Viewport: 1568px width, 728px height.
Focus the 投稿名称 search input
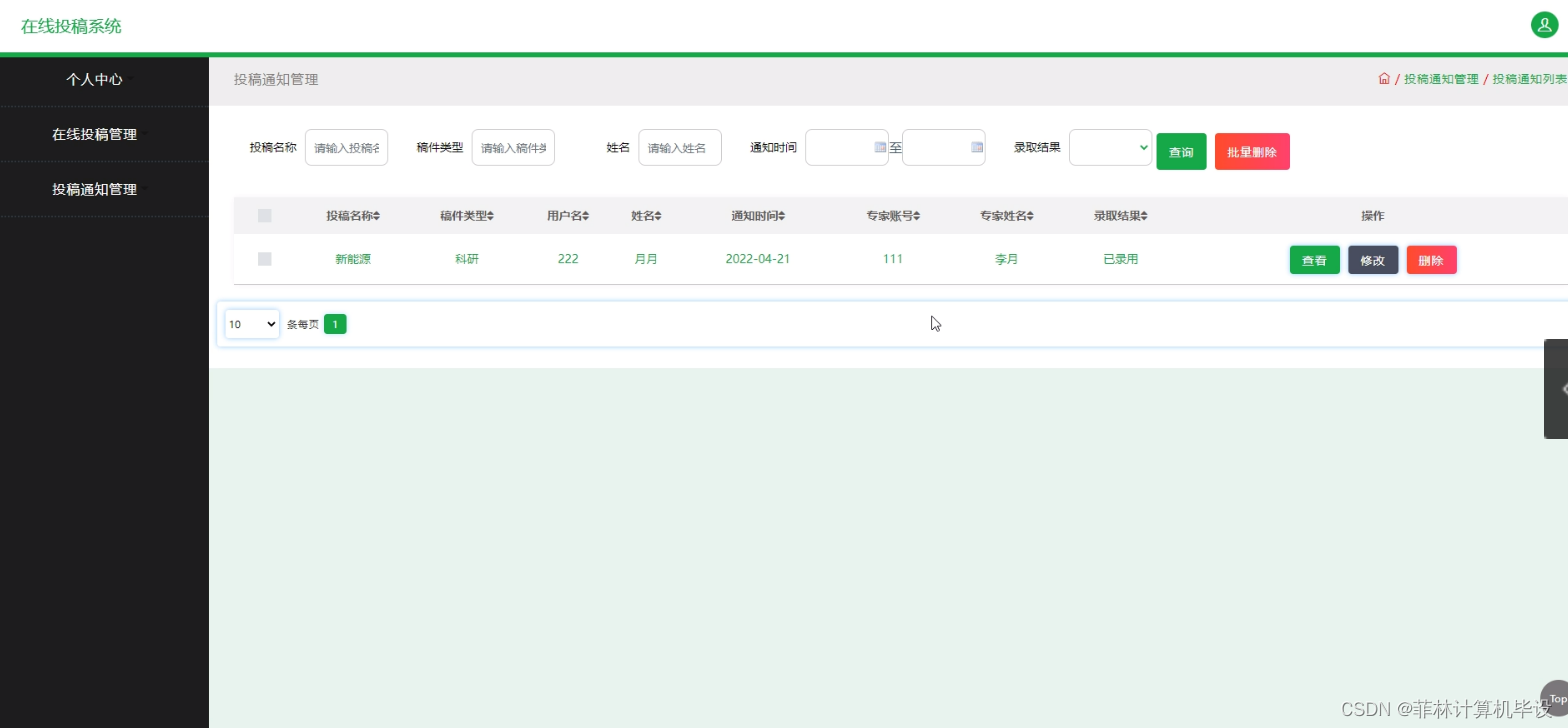click(346, 147)
